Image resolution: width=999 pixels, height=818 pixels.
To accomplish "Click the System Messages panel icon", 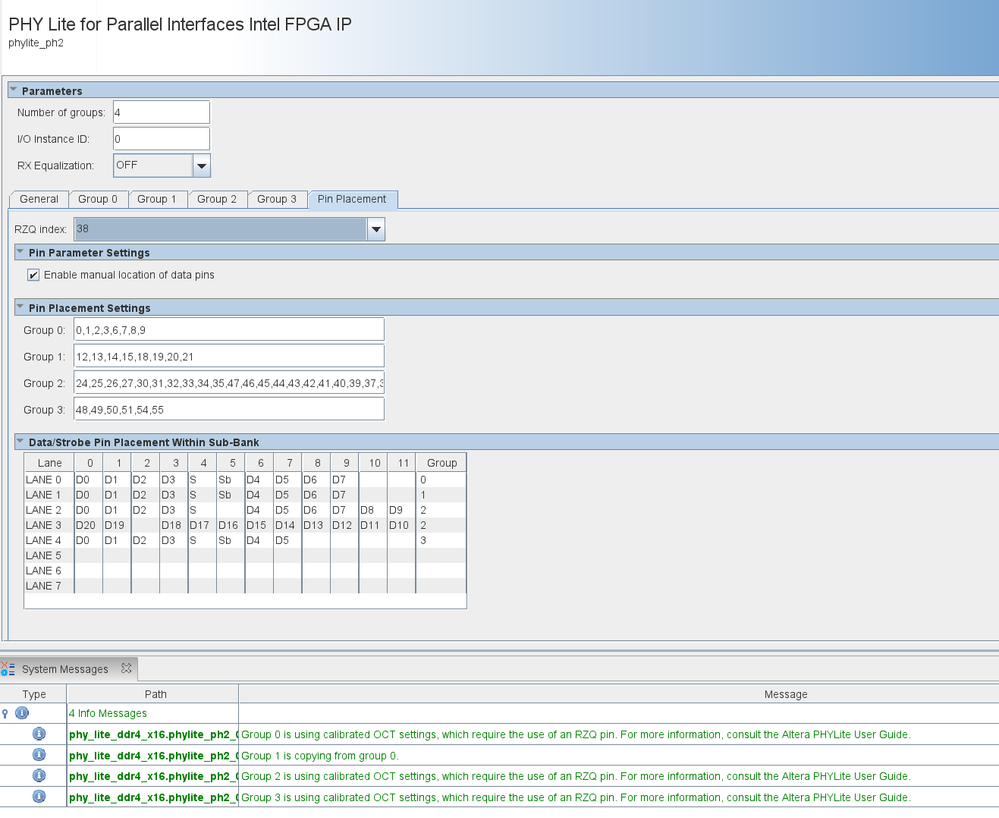I will [8, 668].
